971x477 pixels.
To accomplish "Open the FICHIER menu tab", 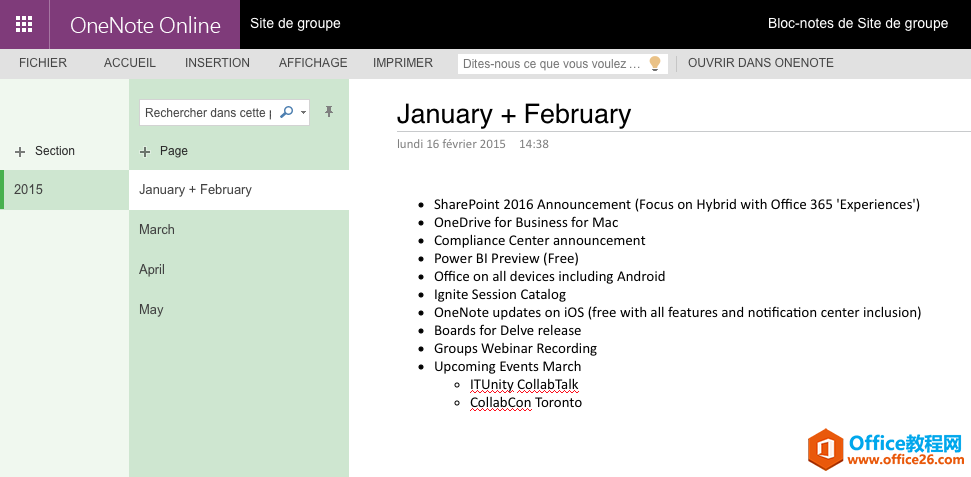I will click(x=43, y=63).
